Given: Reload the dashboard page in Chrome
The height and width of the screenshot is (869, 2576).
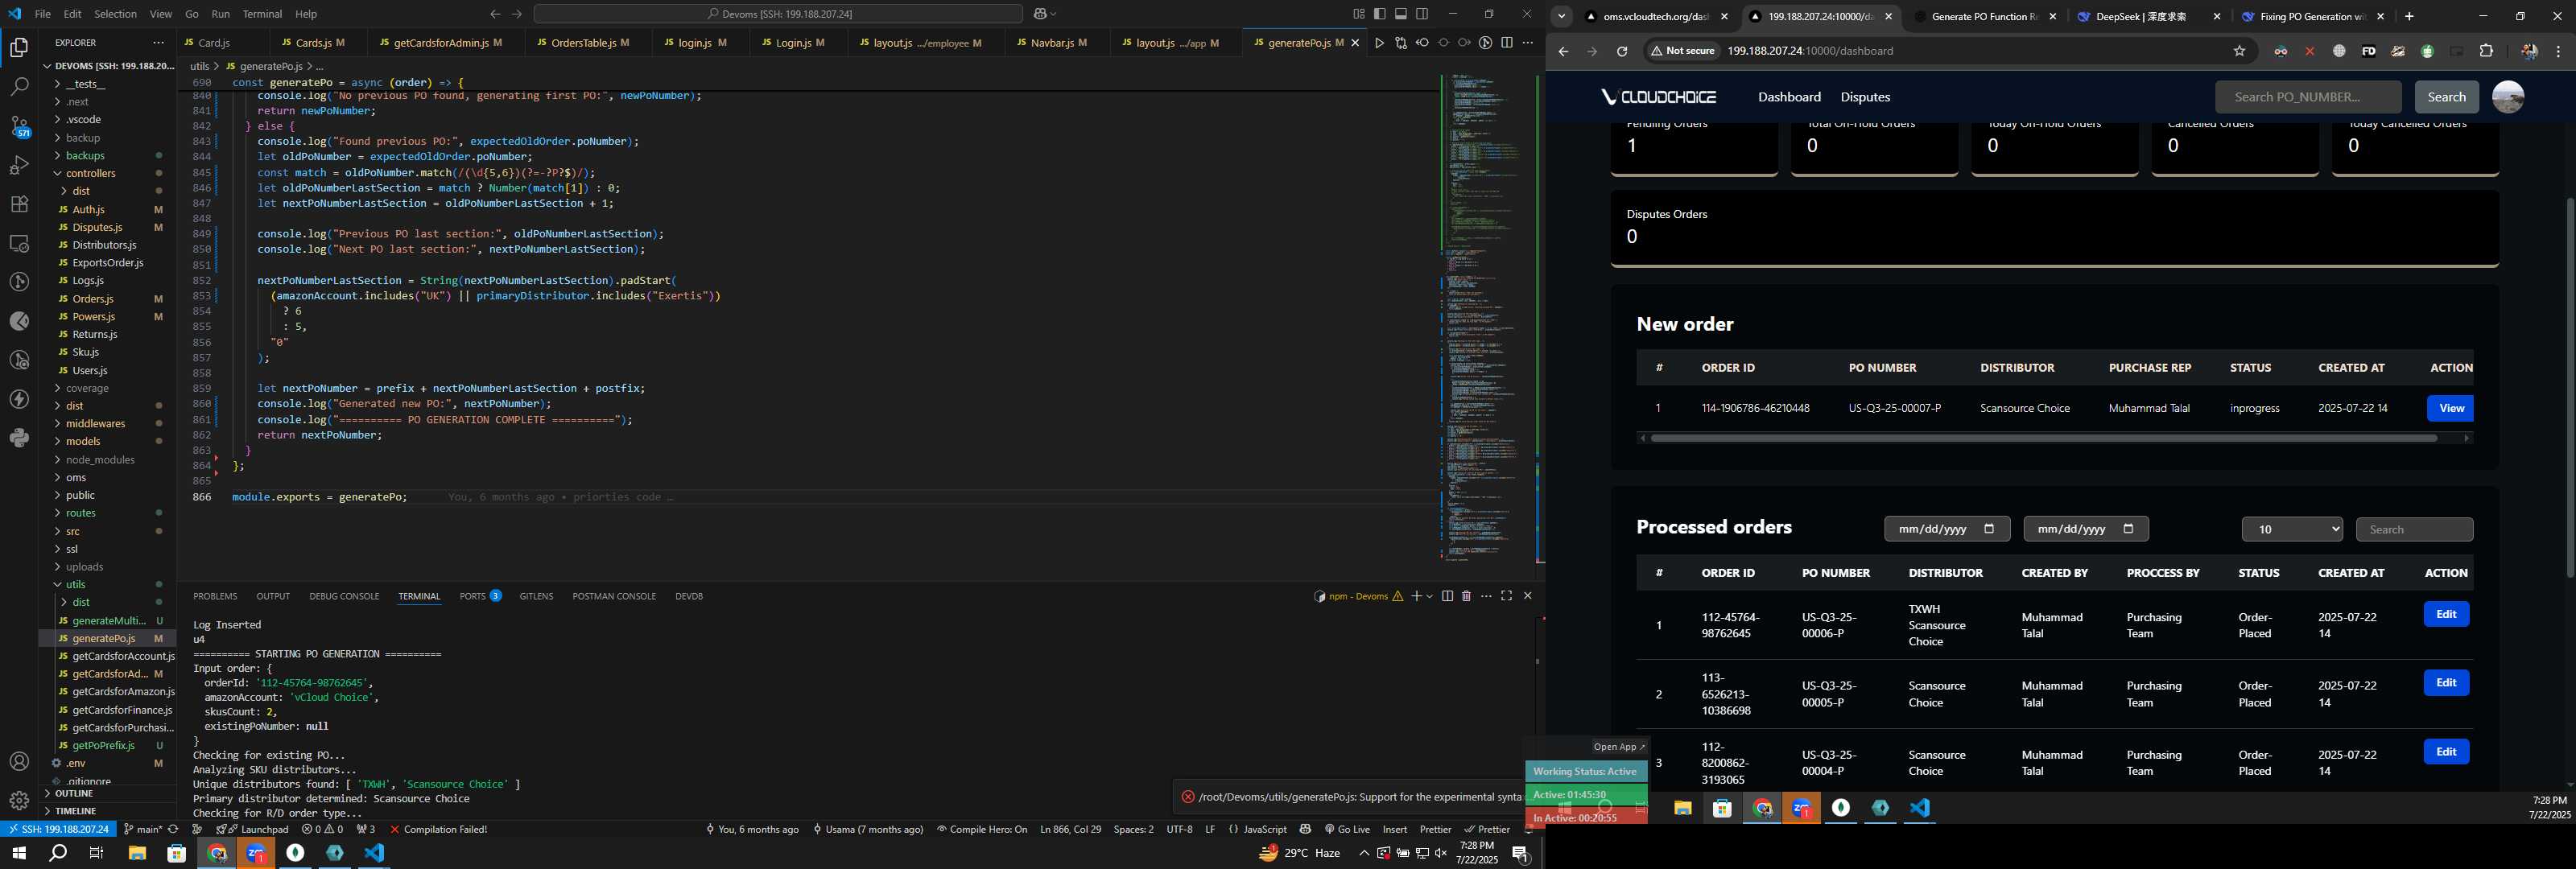Looking at the screenshot, I should 1622,51.
